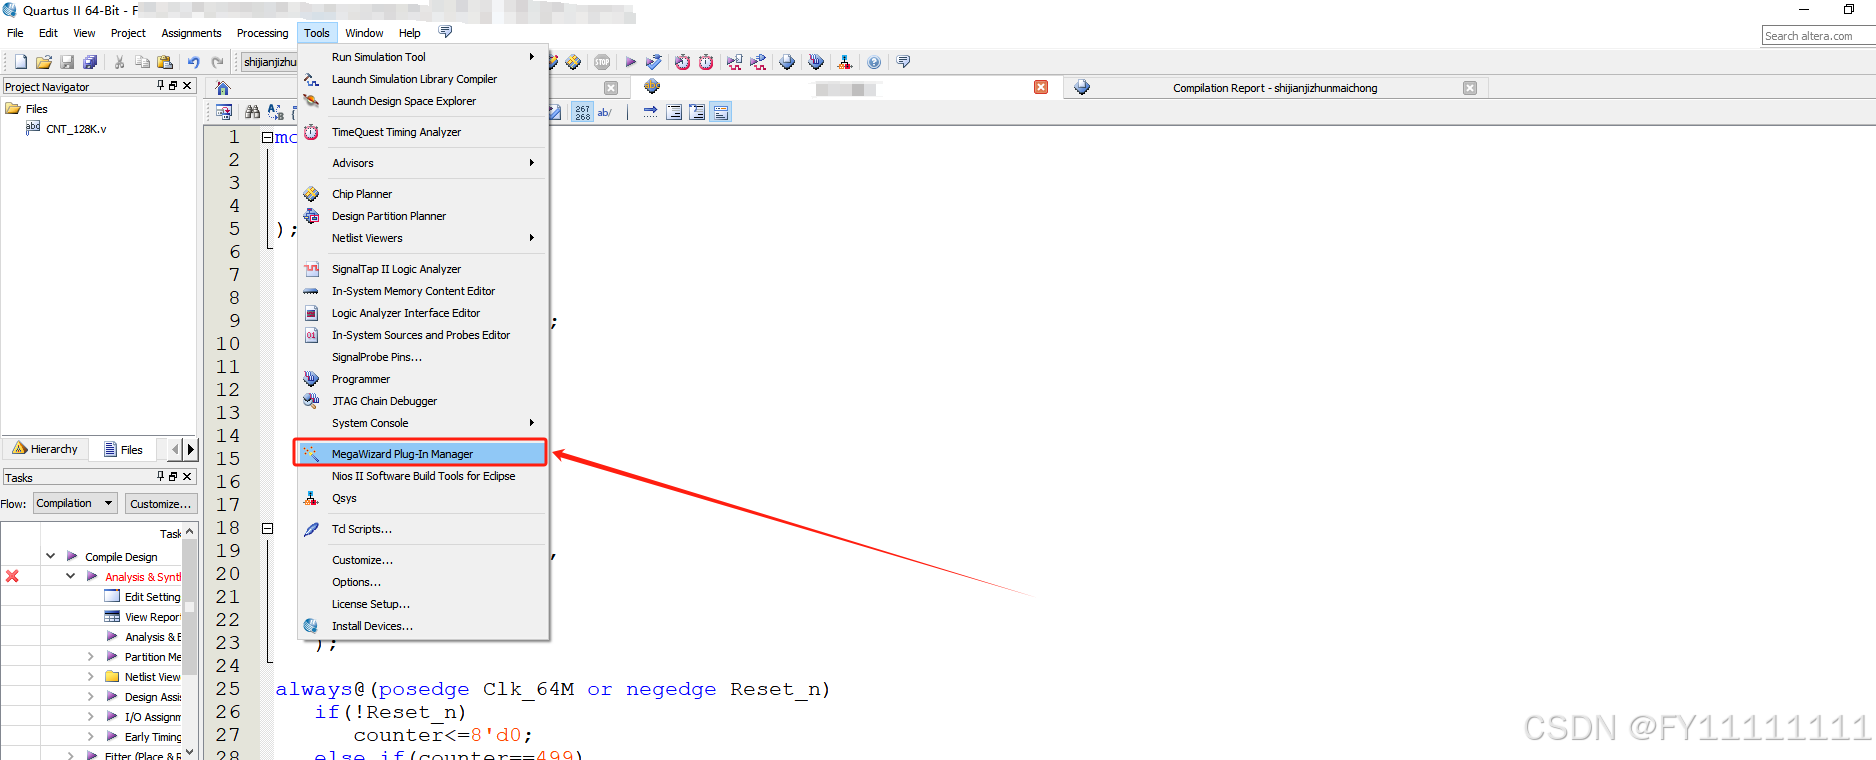
Task: Click the Start Analysis & Synthesis icon
Action: [x=654, y=62]
